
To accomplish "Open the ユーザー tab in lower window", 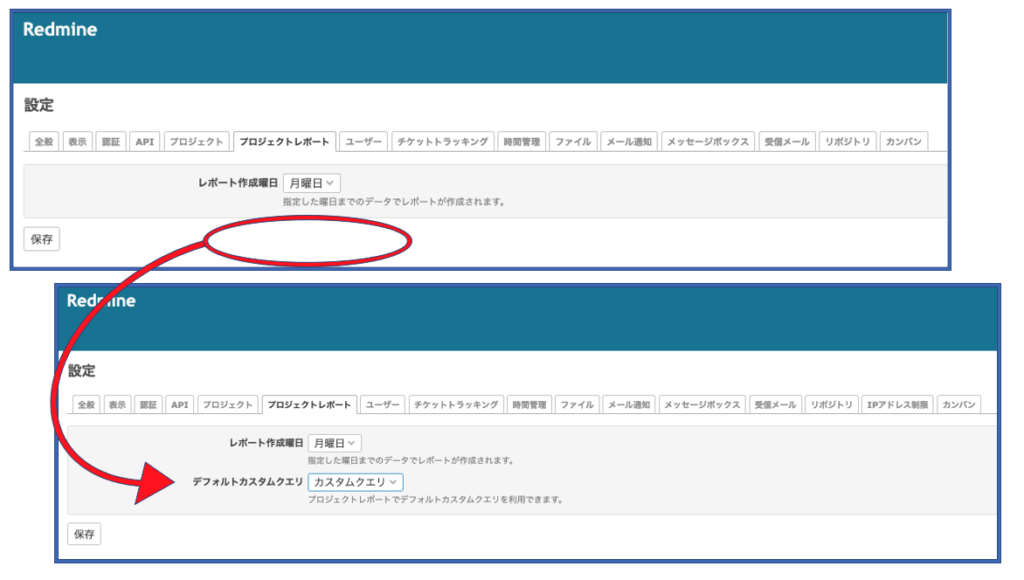I will (x=383, y=405).
